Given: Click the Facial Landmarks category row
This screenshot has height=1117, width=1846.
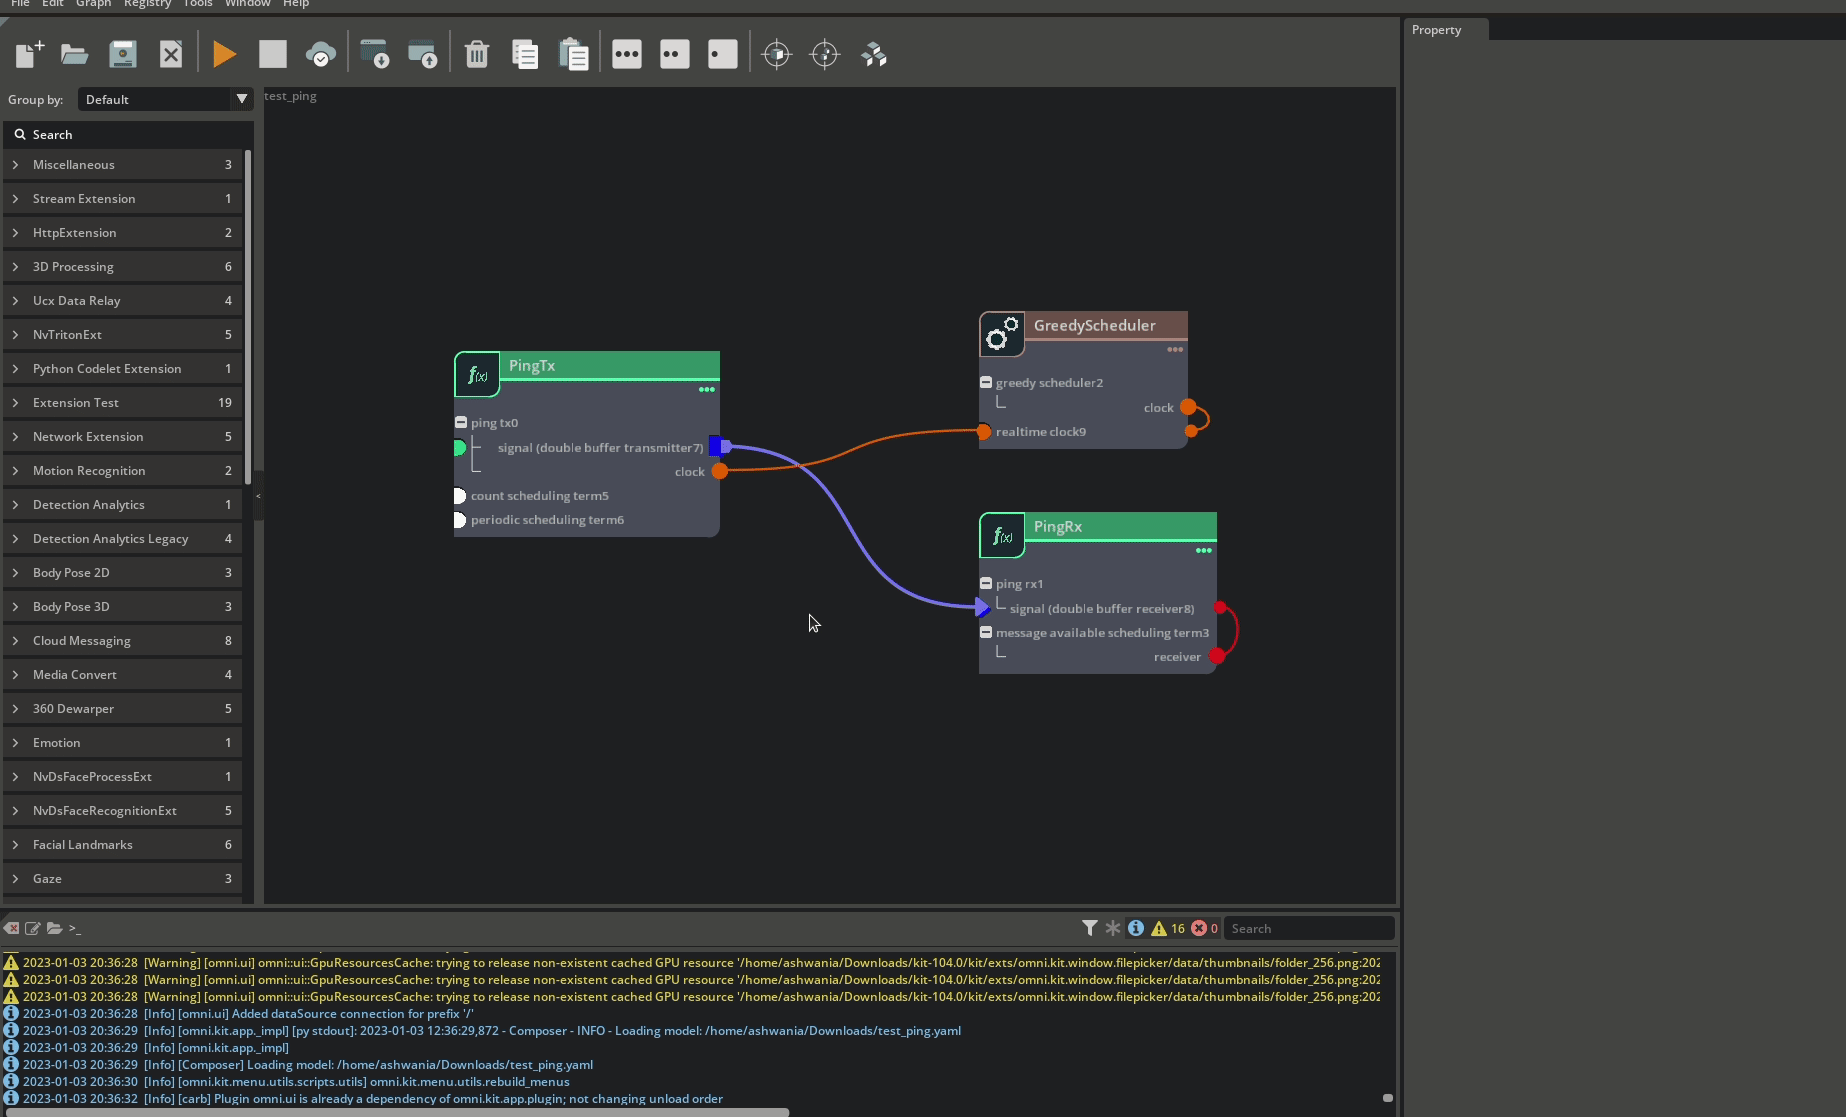Looking at the screenshot, I should click(123, 844).
